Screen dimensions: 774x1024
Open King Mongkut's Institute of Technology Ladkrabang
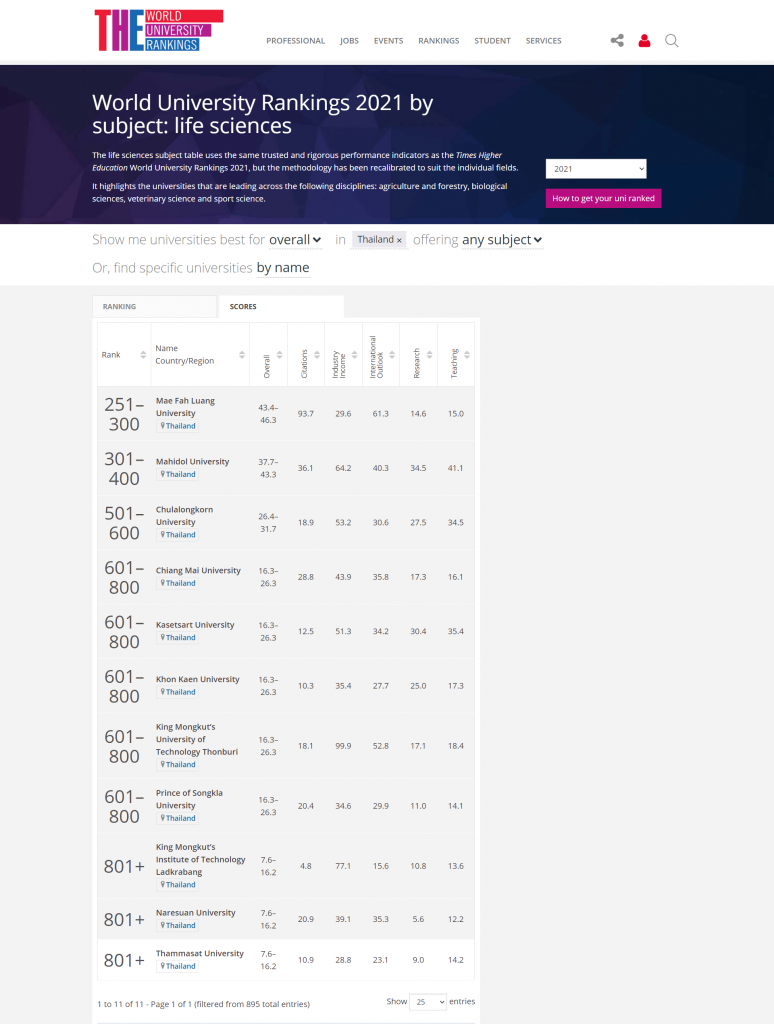pos(201,859)
